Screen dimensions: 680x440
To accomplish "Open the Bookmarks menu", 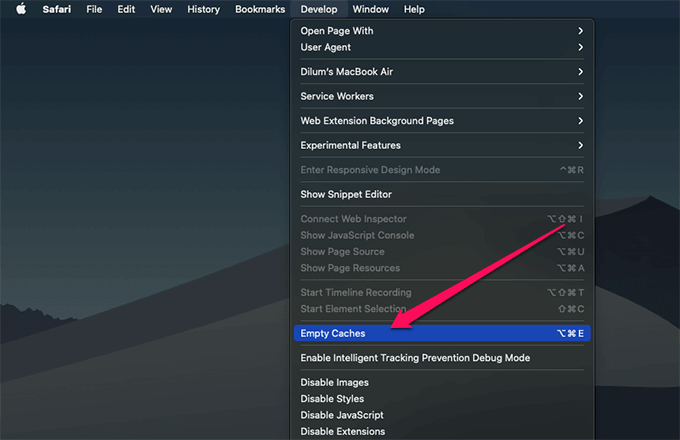I will (x=260, y=9).
